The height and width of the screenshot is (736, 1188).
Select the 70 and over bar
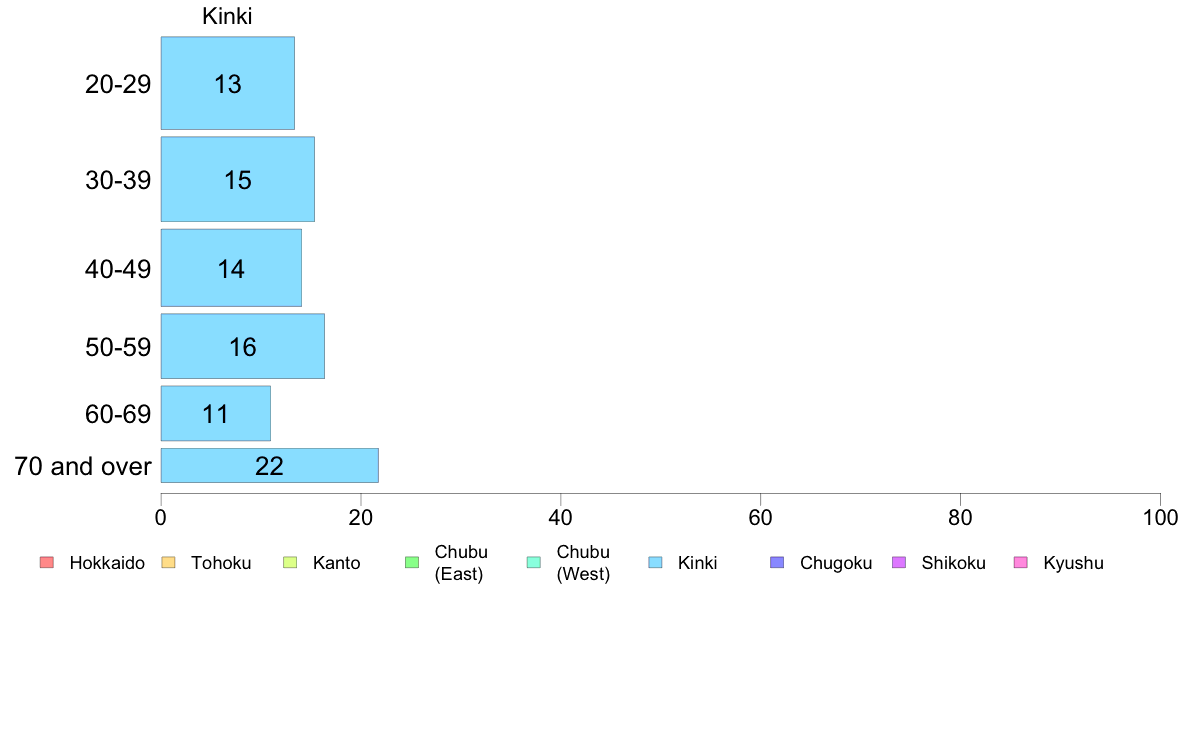270,465
